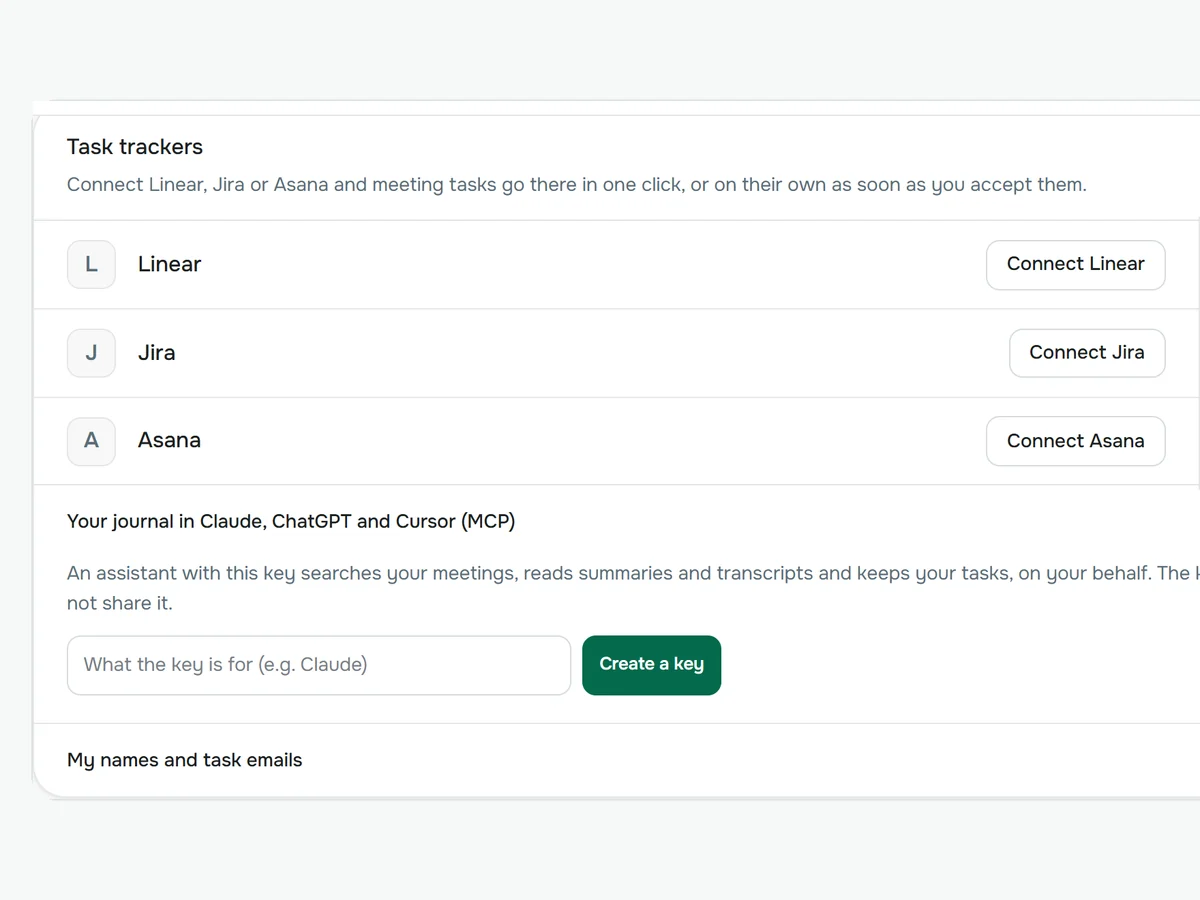Screen dimensions: 1200x900
Task: Connect the Jira task tracker
Action: pyautogui.click(x=1087, y=353)
